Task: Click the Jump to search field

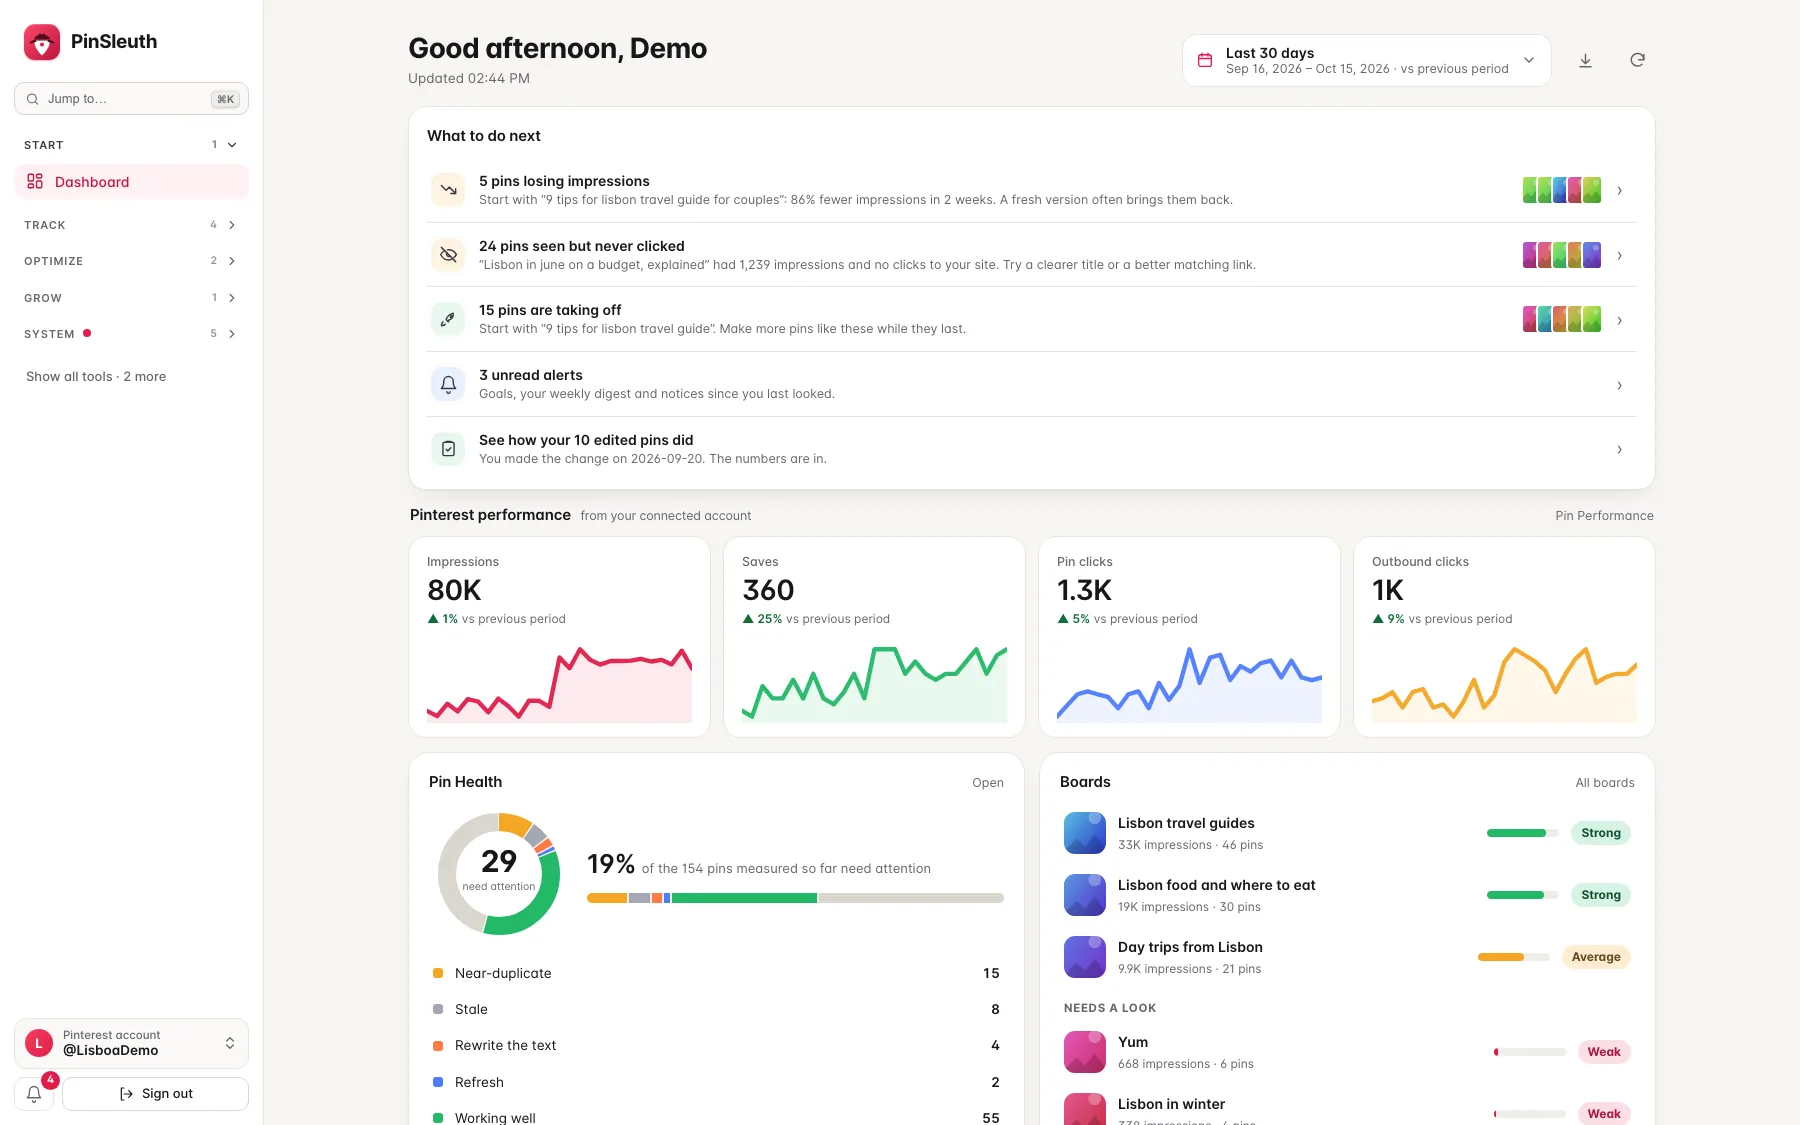Action: tap(131, 99)
